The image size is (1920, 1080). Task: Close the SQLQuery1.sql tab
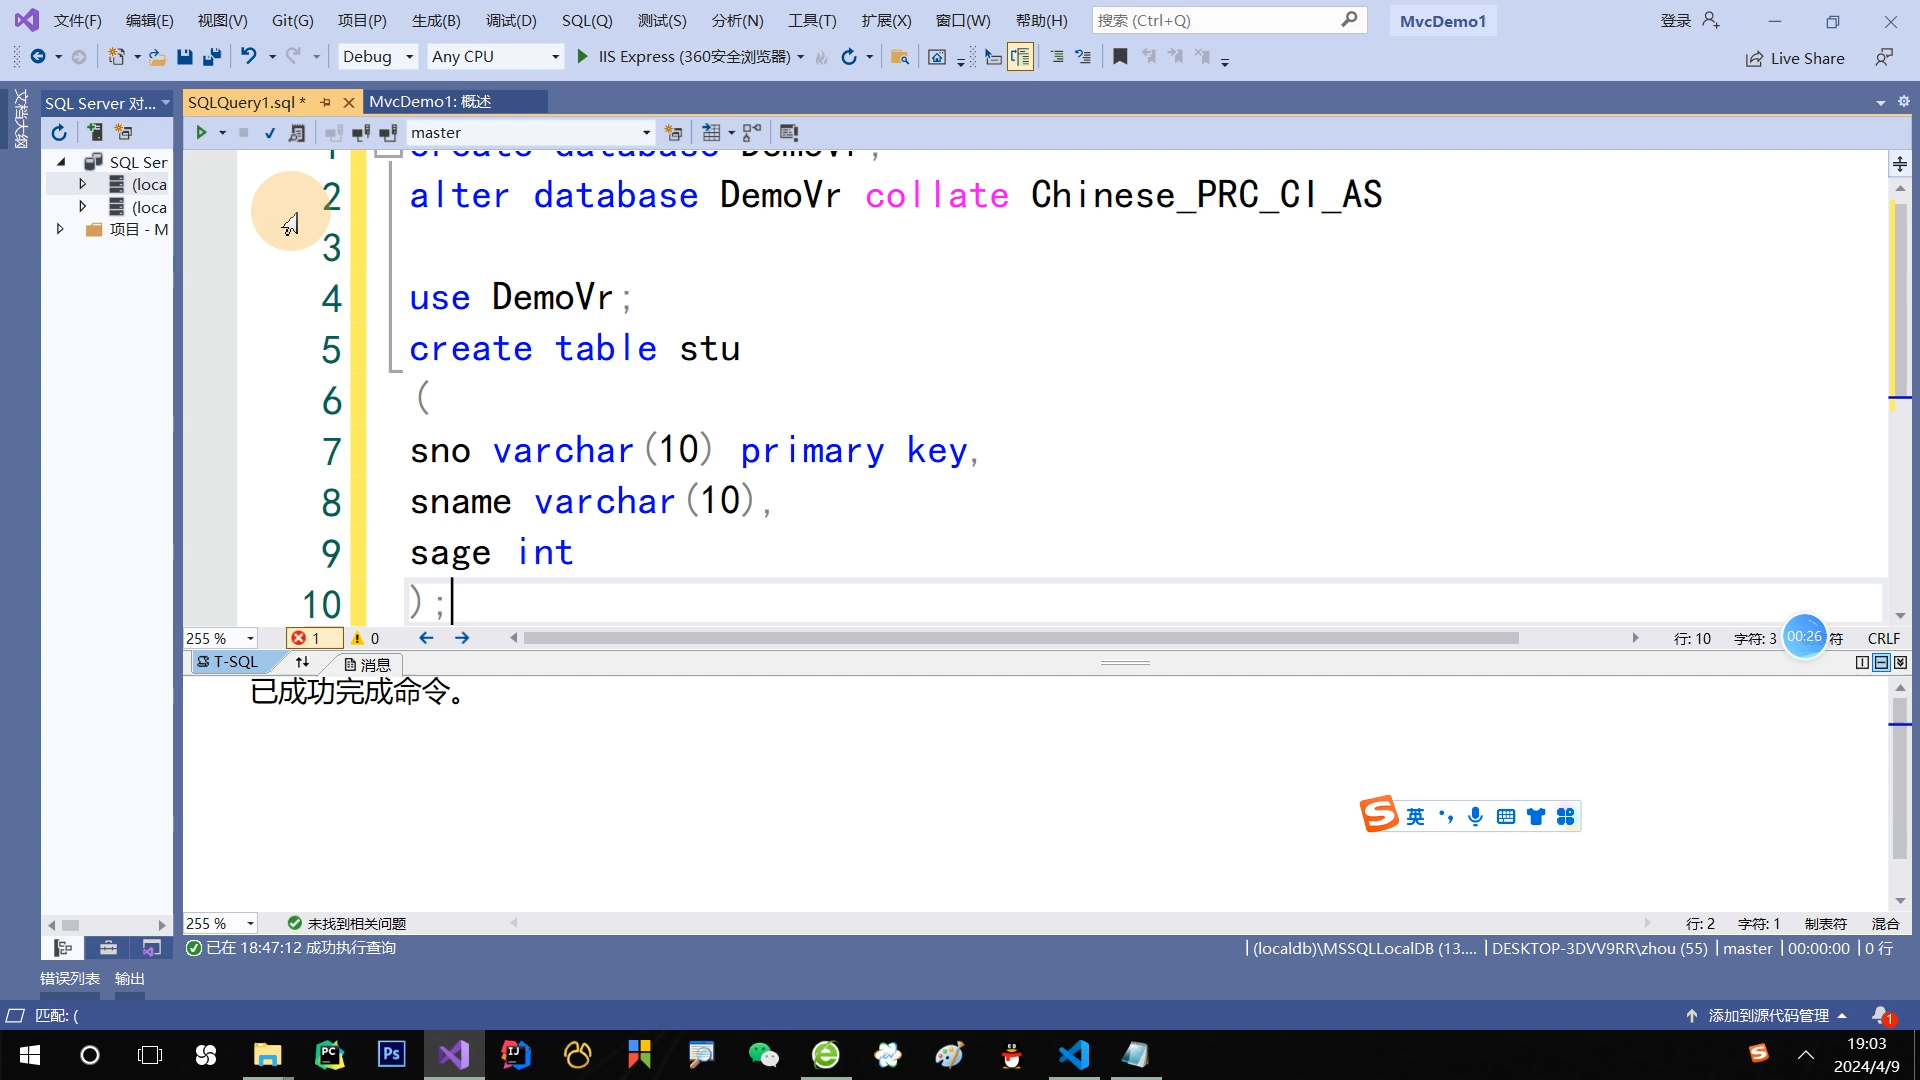pos(348,102)
